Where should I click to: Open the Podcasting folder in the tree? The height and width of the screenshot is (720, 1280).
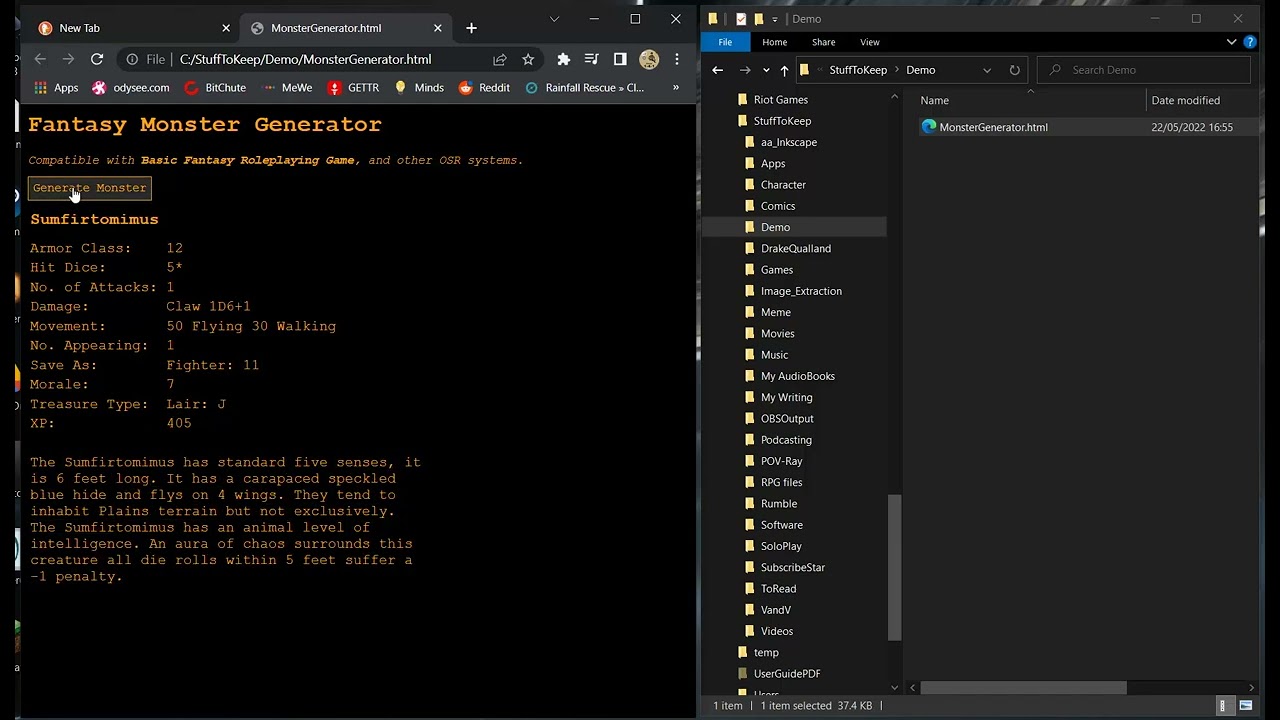coord(786,440)
